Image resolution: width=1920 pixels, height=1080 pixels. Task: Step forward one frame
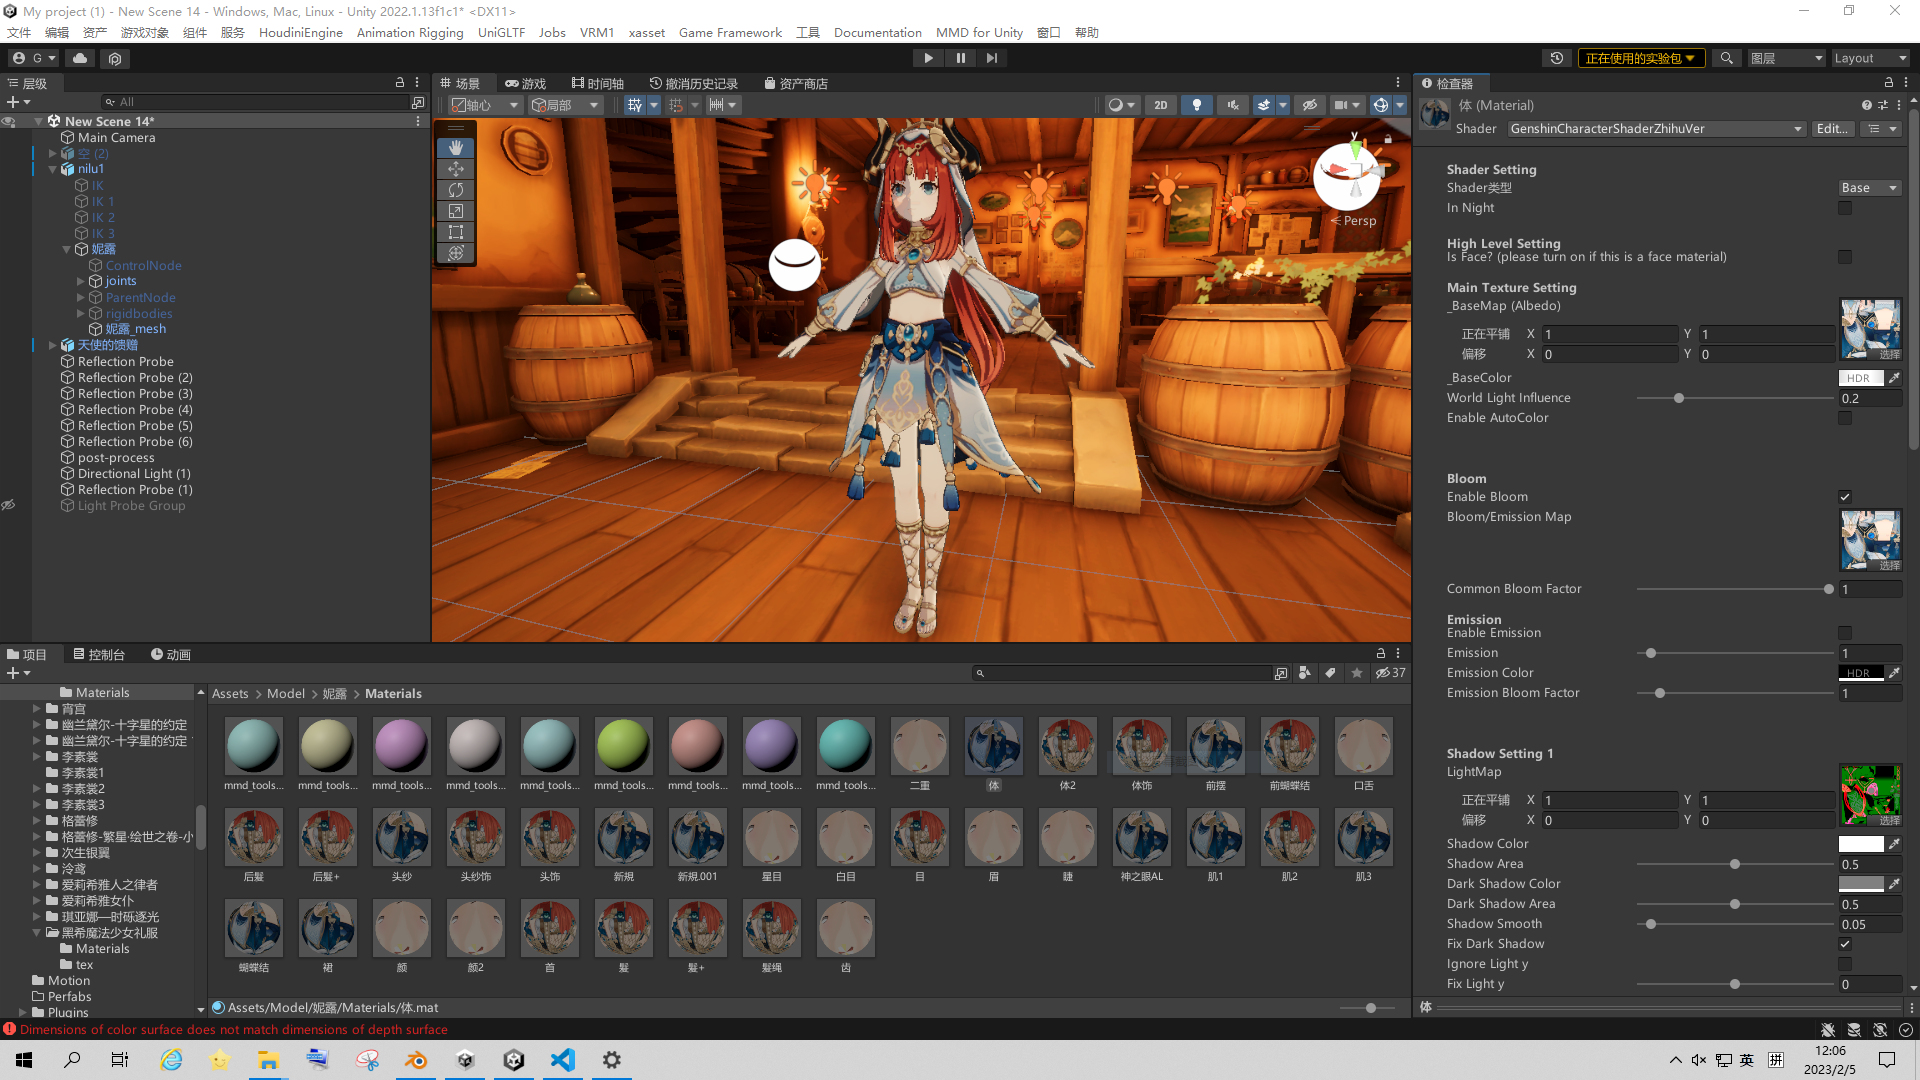point(992,58)
